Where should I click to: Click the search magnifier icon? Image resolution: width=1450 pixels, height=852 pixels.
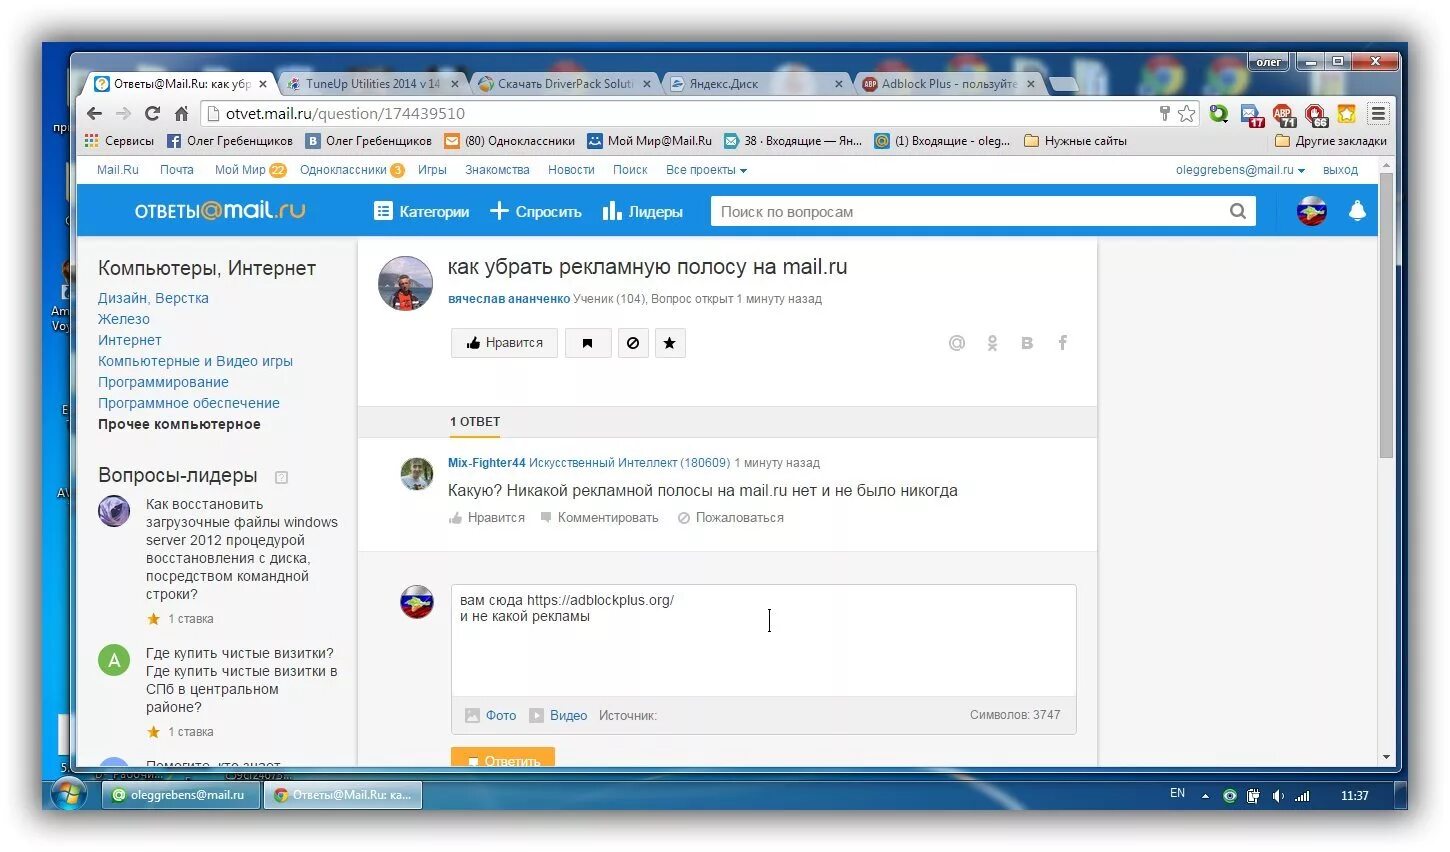[1238, 211]
